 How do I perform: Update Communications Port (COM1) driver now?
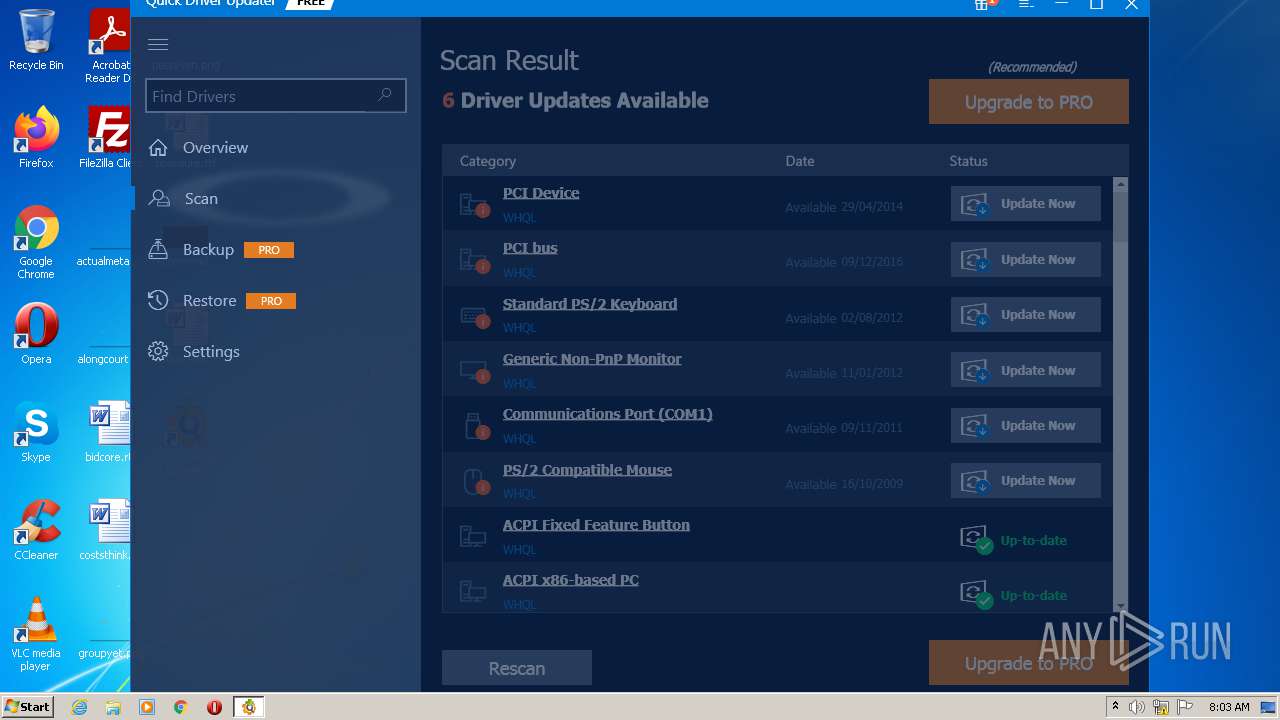1026,425
